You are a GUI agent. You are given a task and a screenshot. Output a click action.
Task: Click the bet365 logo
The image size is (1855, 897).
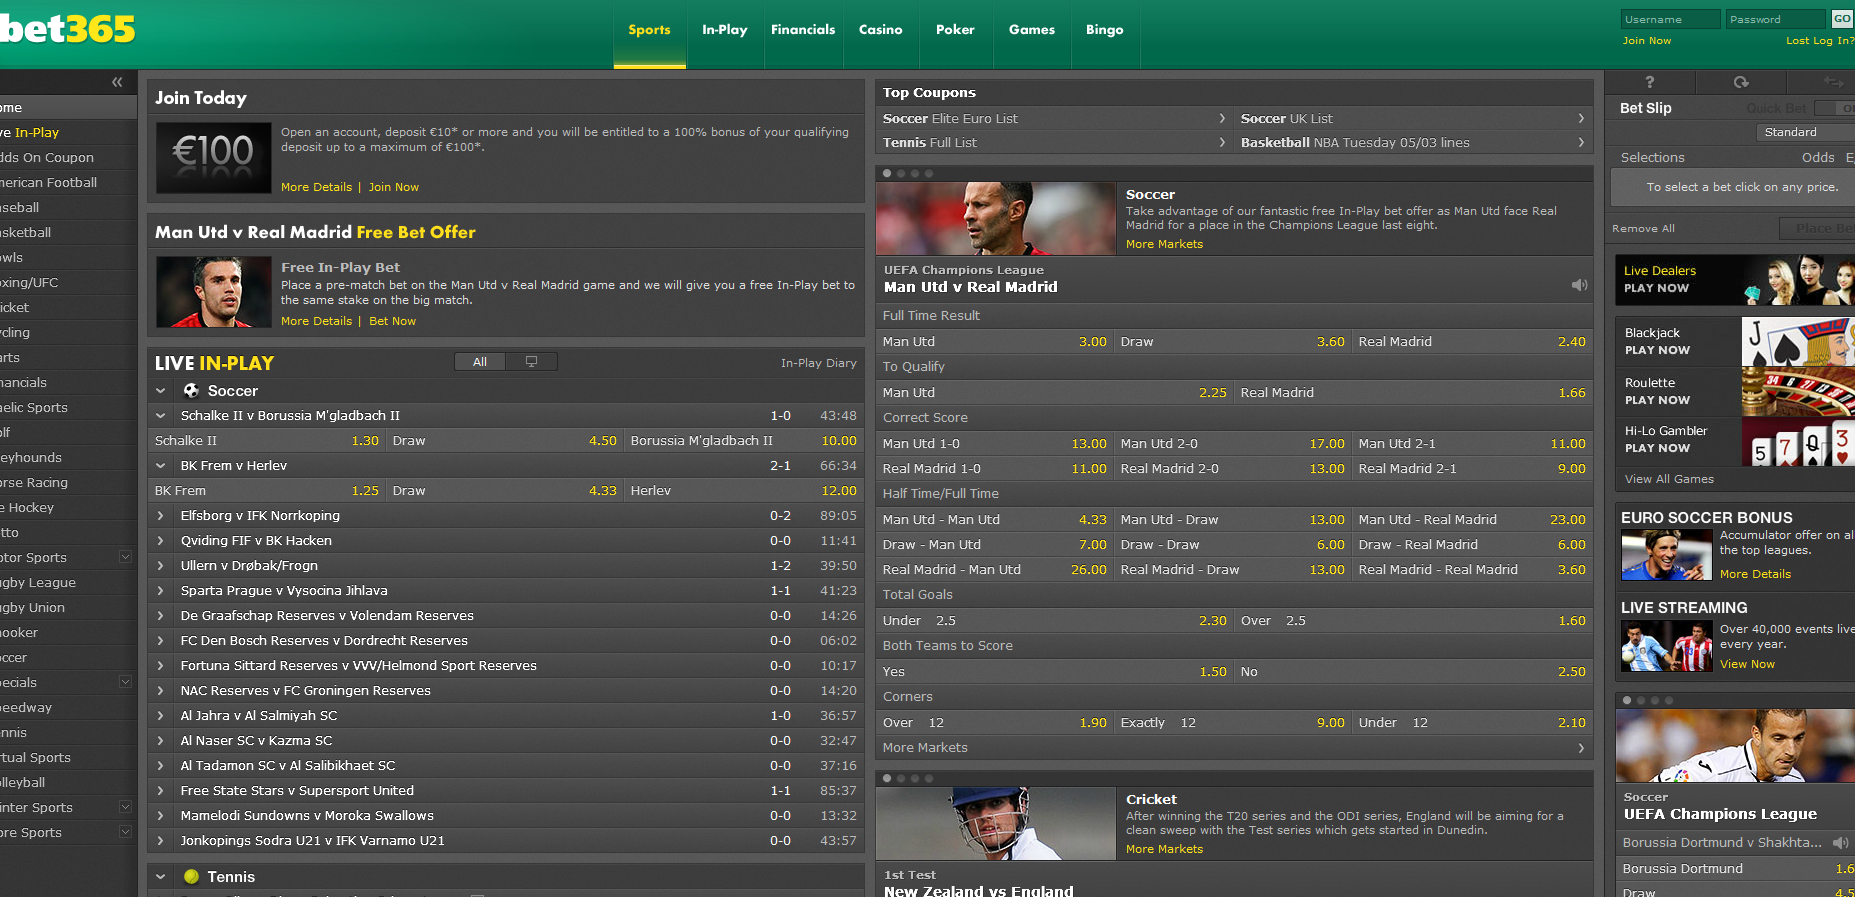pos(68,30)
